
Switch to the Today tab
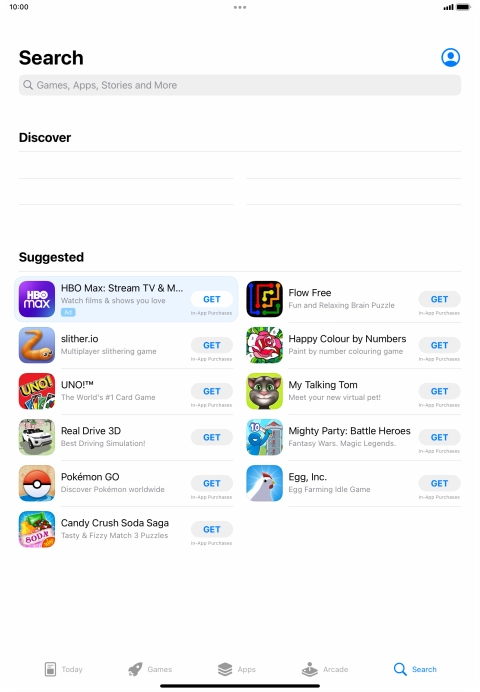(x=64, y=669)
